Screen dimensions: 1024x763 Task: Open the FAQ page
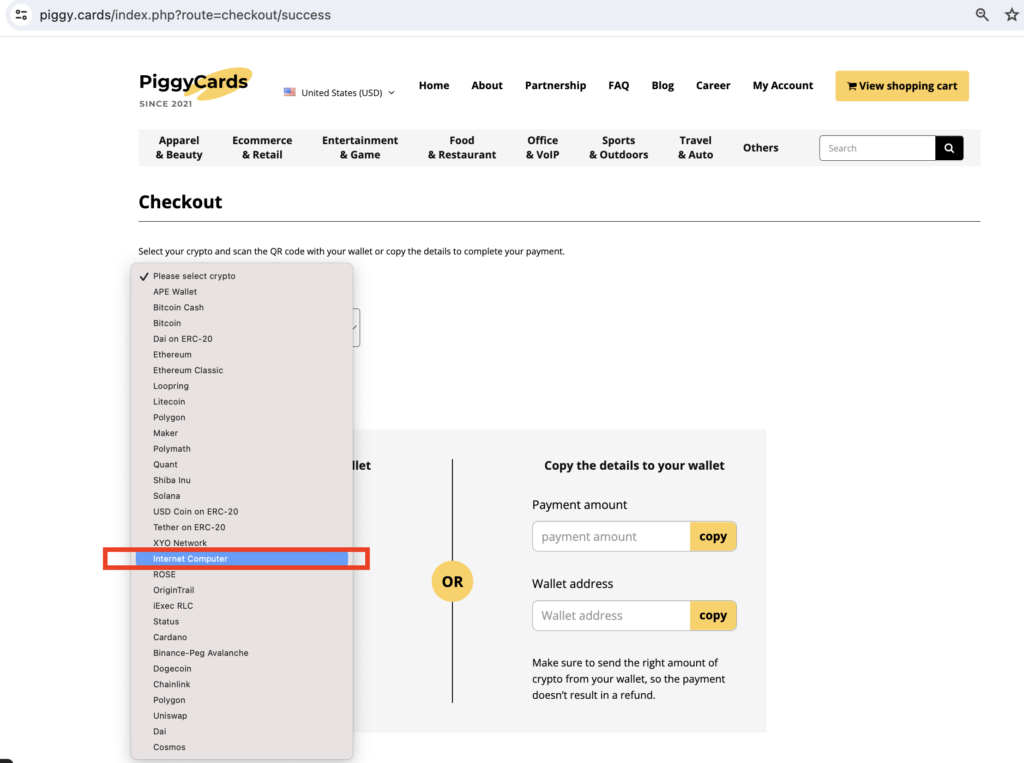click(618, 86)
